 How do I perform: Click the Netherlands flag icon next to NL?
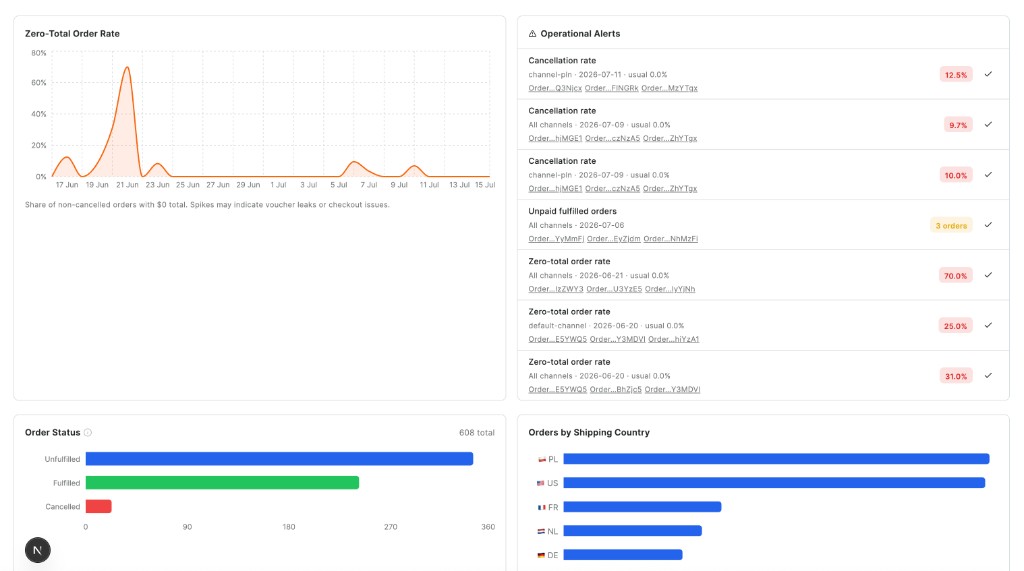pyautogui.click(x=541, y=531)
